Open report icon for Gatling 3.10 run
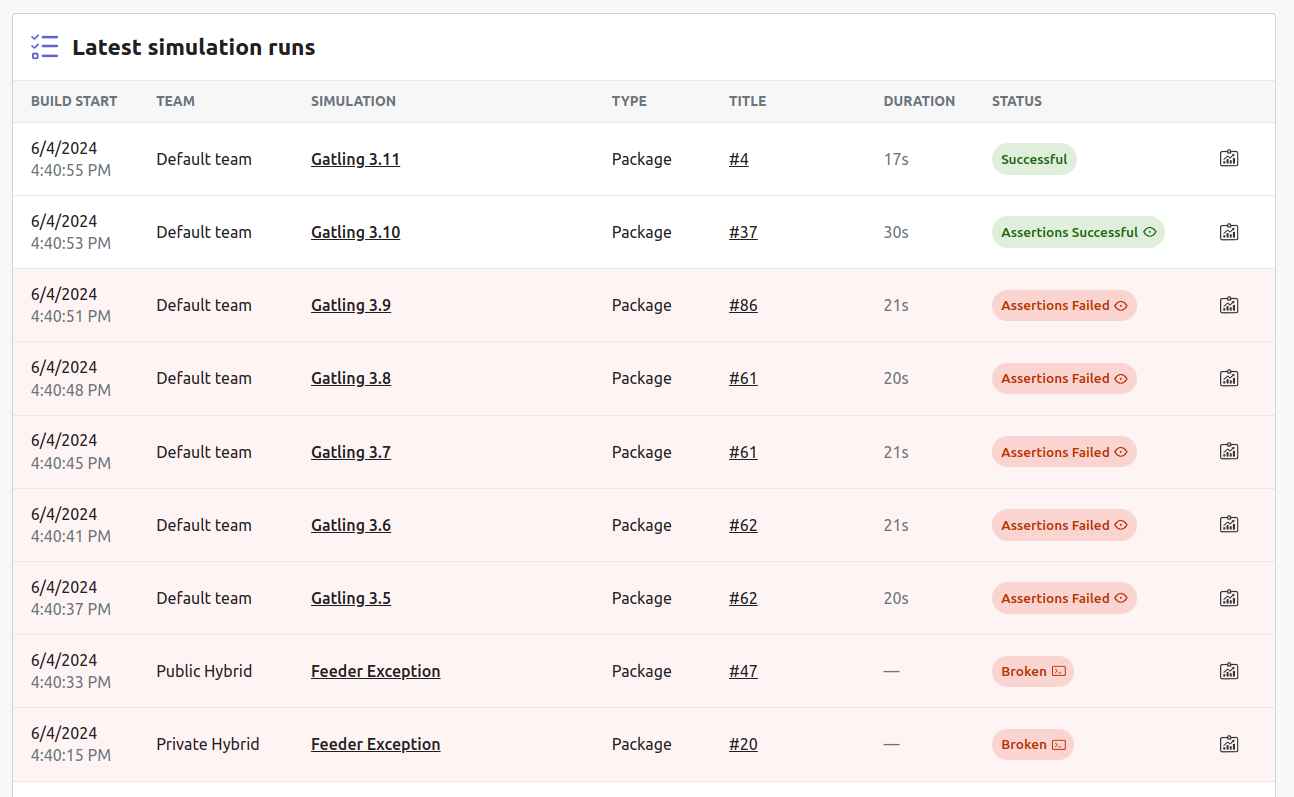The image size is (1294, 797). (x=1229, y=231)
